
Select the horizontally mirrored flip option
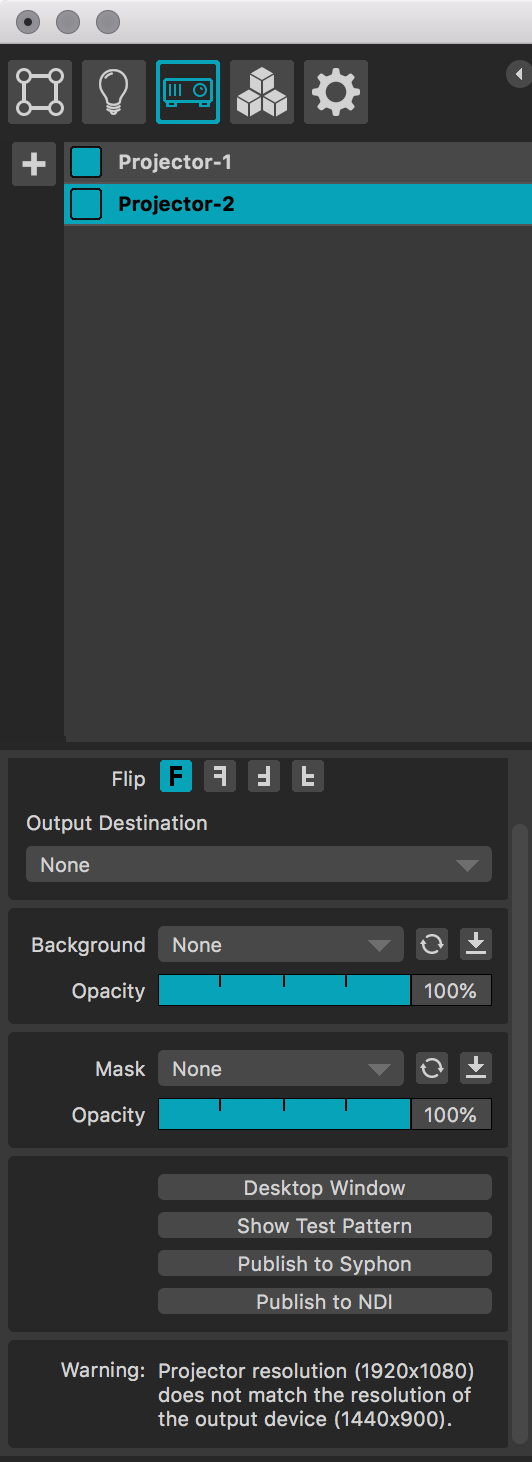tap(220, 776)
